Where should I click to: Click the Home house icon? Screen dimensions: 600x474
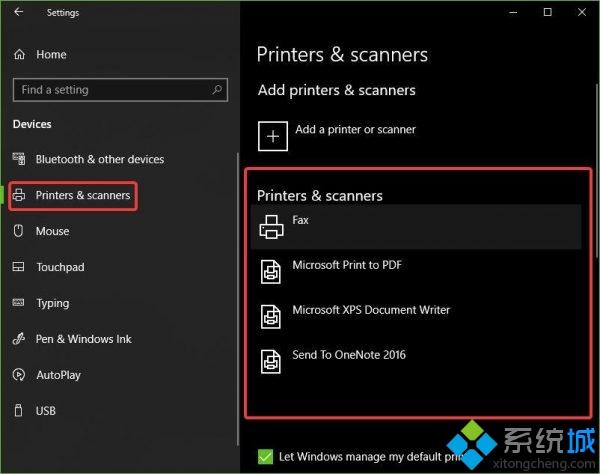[20, 55]
